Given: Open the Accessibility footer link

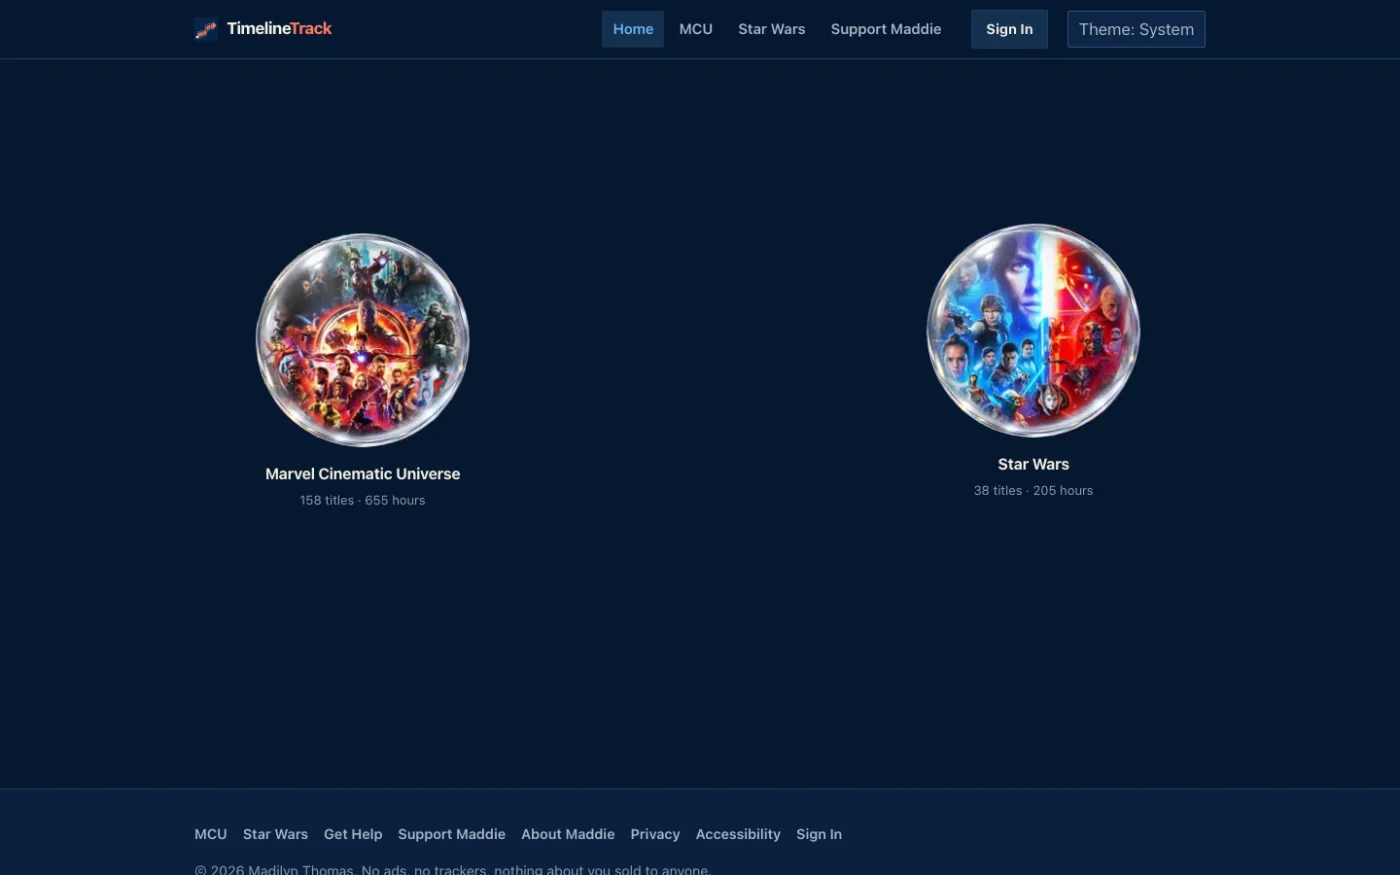Looking at the screenshot, I should point(738,834).
